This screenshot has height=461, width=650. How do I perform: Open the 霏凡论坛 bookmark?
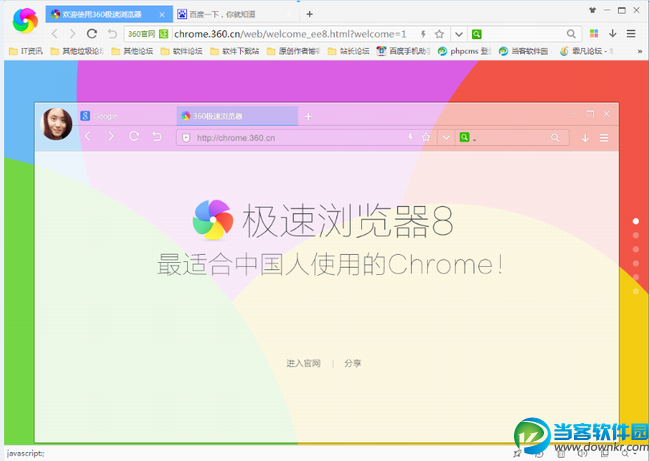click(x=587, y=51)
